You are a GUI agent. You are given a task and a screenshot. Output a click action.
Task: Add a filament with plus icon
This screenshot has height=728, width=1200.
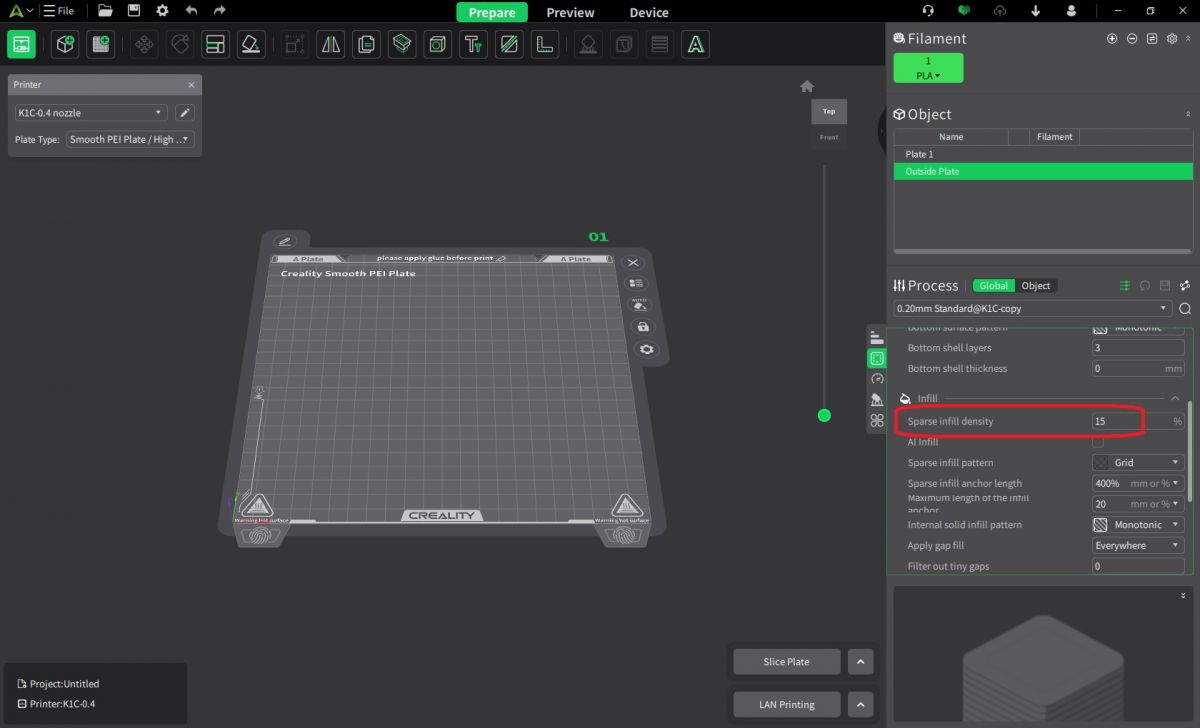(x=1112, y=39)
